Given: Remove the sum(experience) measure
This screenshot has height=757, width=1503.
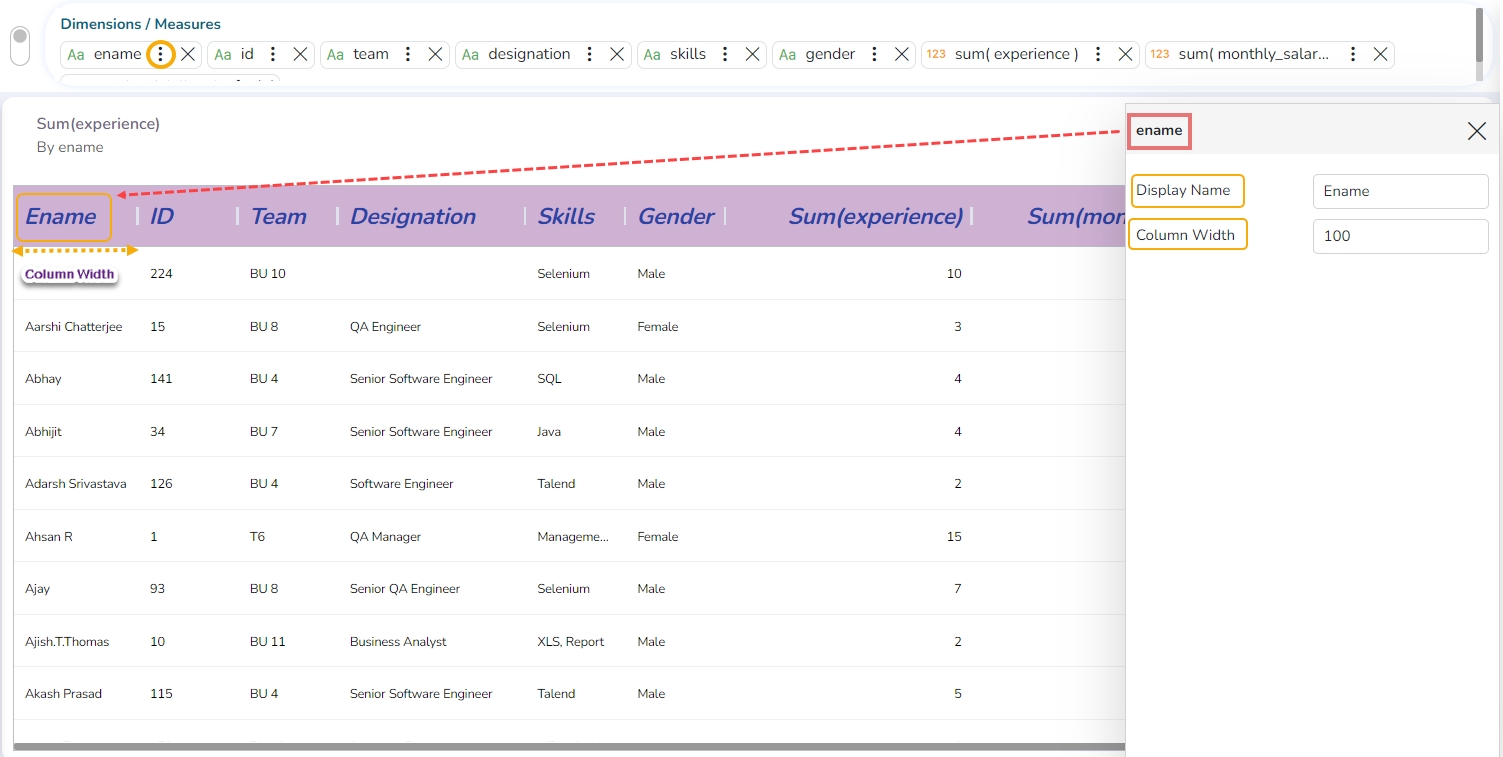Looking at the screenshot, I should click(1125, 55).
